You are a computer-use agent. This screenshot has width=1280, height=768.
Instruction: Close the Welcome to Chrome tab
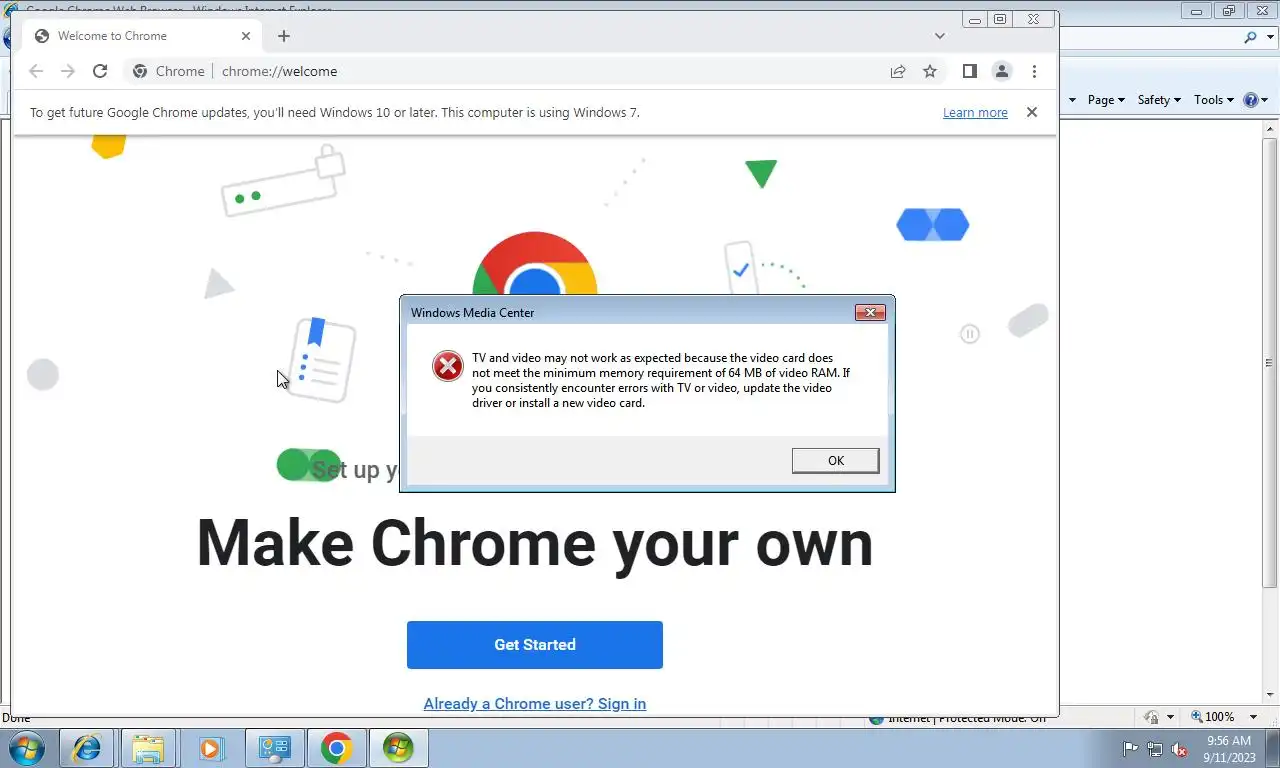pyautogui.click(x=246, y=36)
